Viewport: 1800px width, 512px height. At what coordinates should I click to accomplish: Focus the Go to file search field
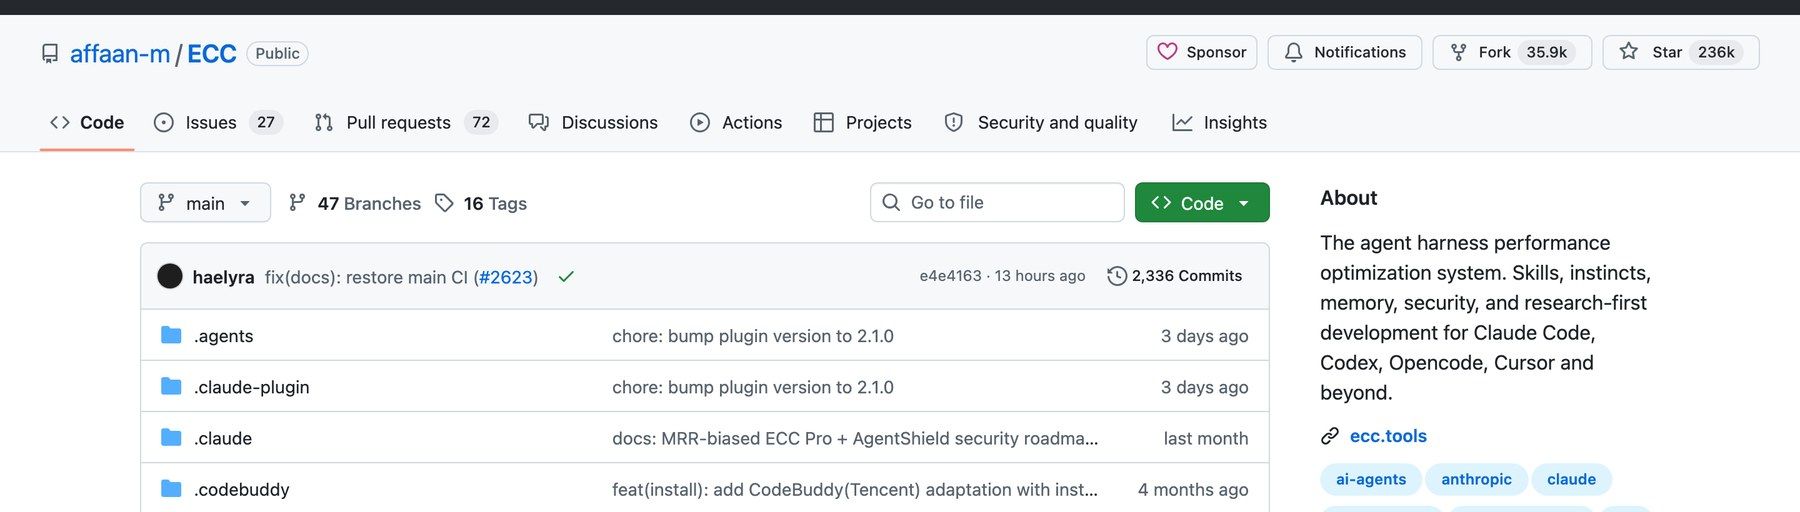(x=997, y=203)
